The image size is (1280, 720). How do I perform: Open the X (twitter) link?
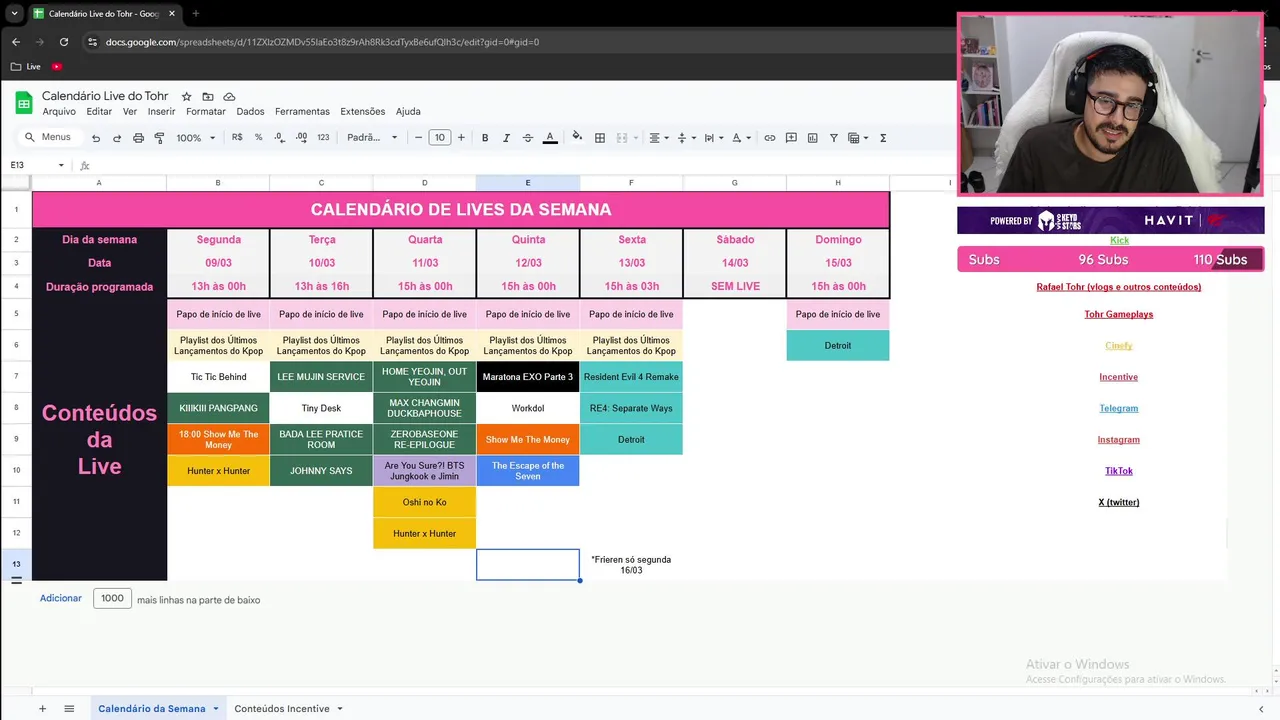click(x=1119, y=502)
